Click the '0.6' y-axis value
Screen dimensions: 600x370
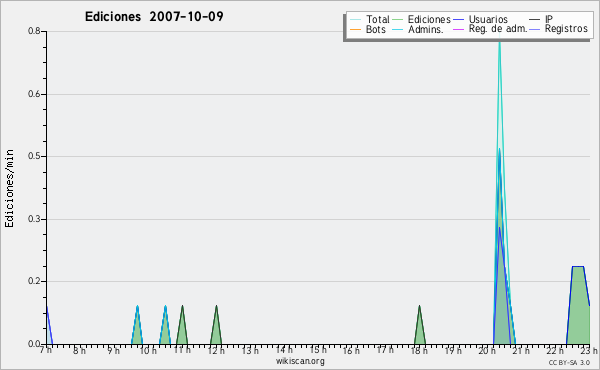(34, 94)
